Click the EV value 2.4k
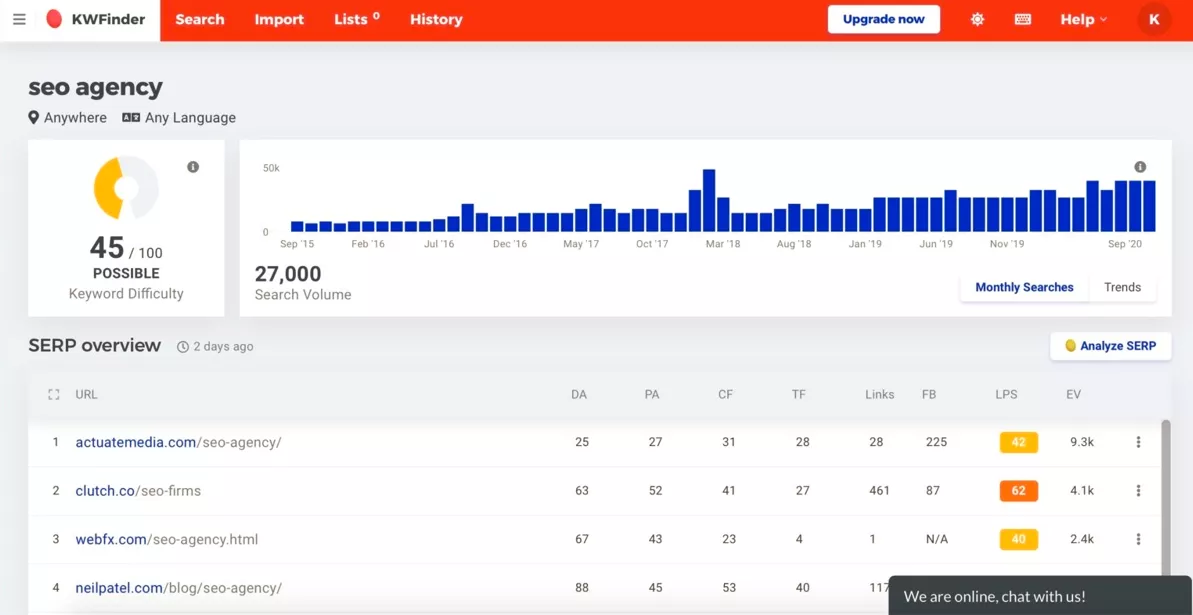The height and width of the screenshot is (615, 1193). tap(1082, 540)
